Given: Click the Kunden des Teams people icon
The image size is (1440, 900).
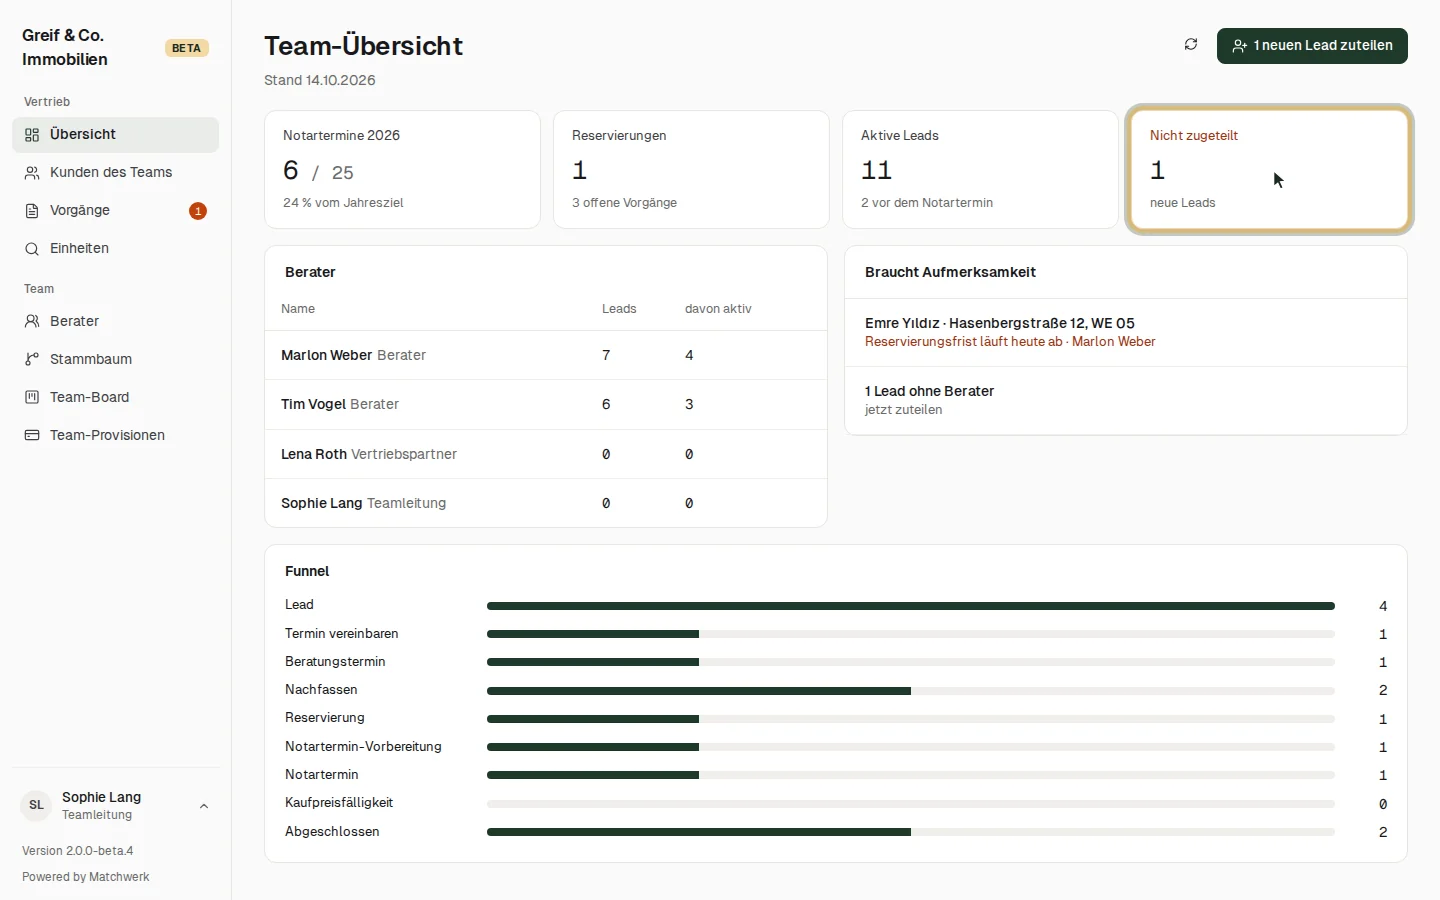Looking at the screenshot, I should pyautogui.click(x=32, y=173).
